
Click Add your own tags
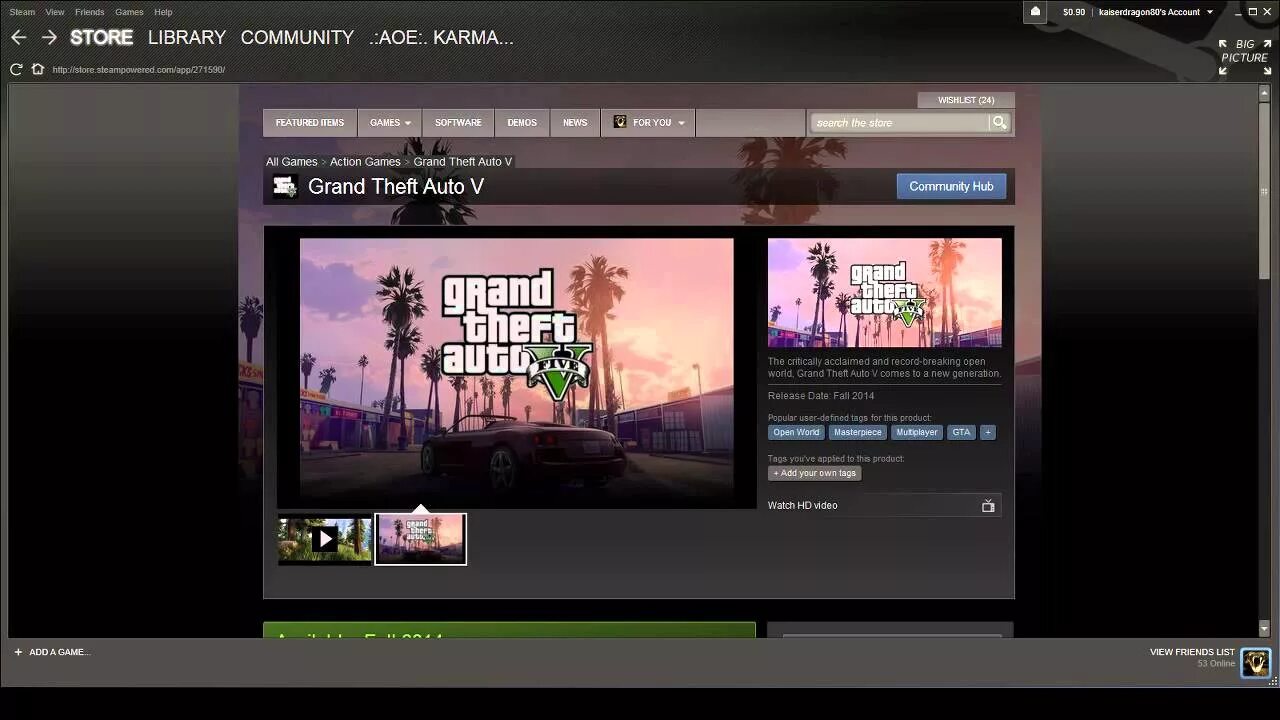coord(815,473)
